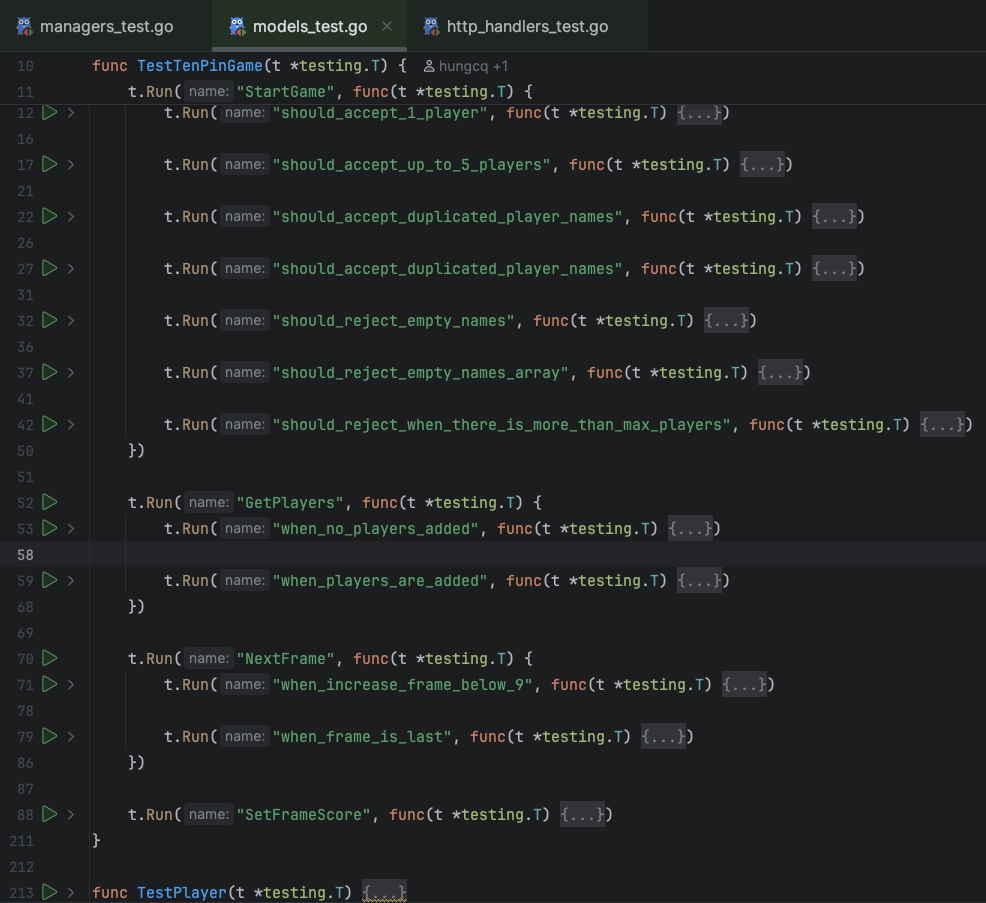The height and width of the screenshot is (903, 986).
Task: Unfold the {...} block of should_accept_up_to_5_players
Action: click(762, 165)
